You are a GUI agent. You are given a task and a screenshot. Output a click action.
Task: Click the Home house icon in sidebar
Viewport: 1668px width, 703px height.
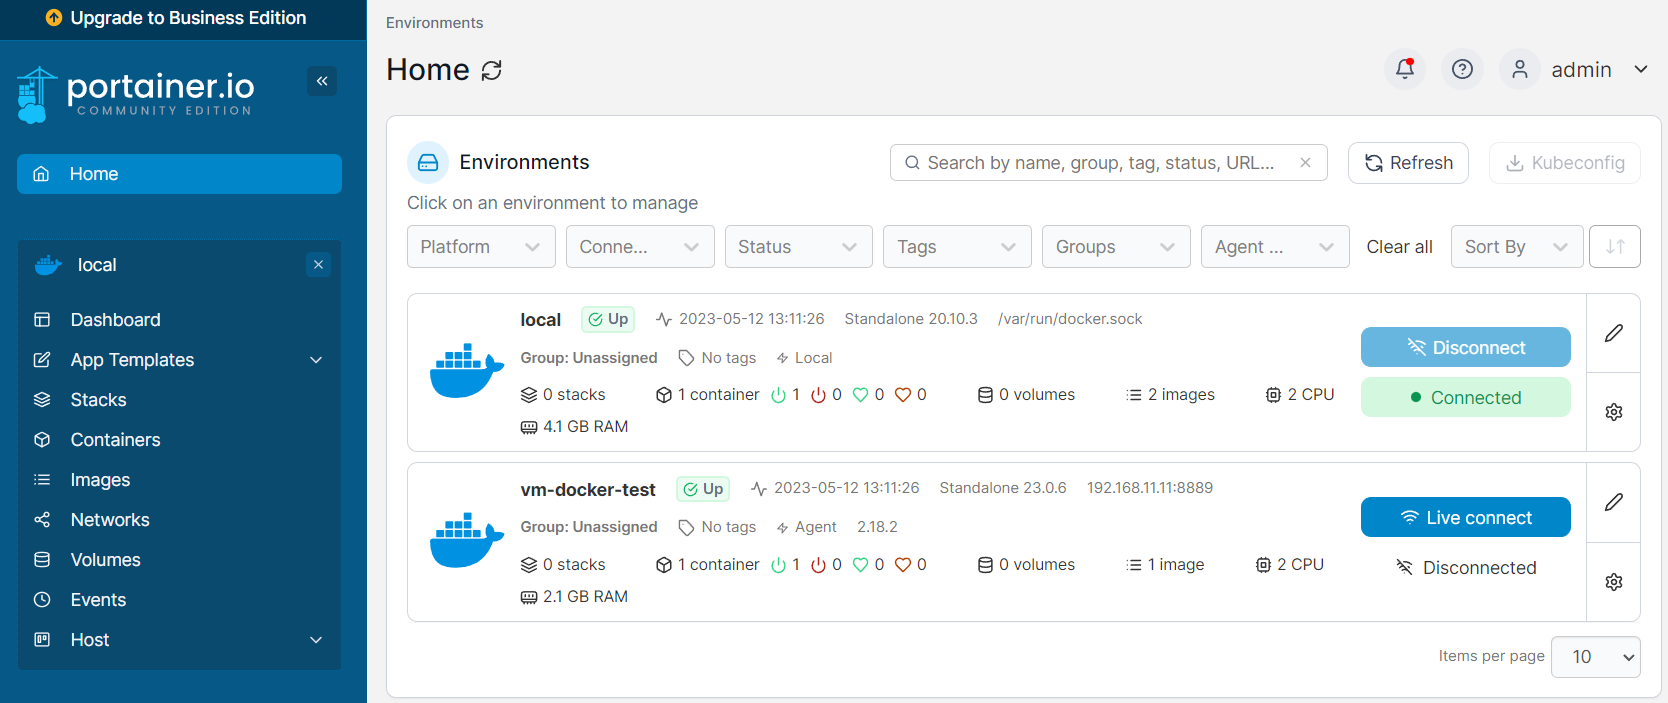pos(41,174)
